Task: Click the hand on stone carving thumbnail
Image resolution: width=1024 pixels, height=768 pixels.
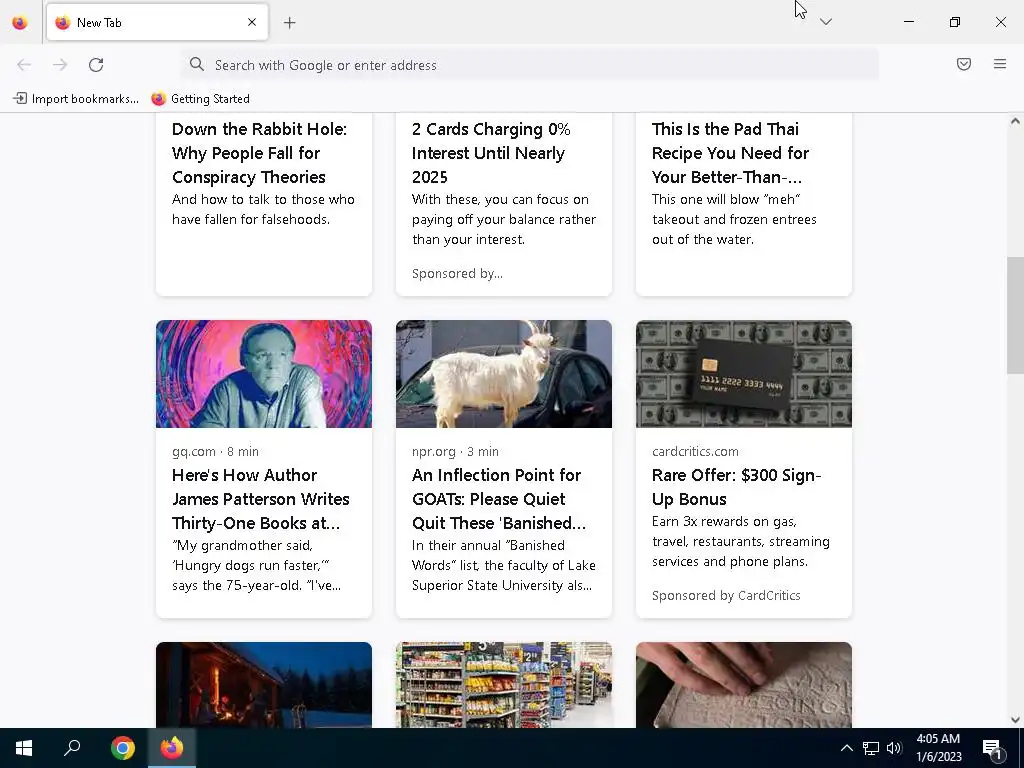Action: (x=744, y=685)
